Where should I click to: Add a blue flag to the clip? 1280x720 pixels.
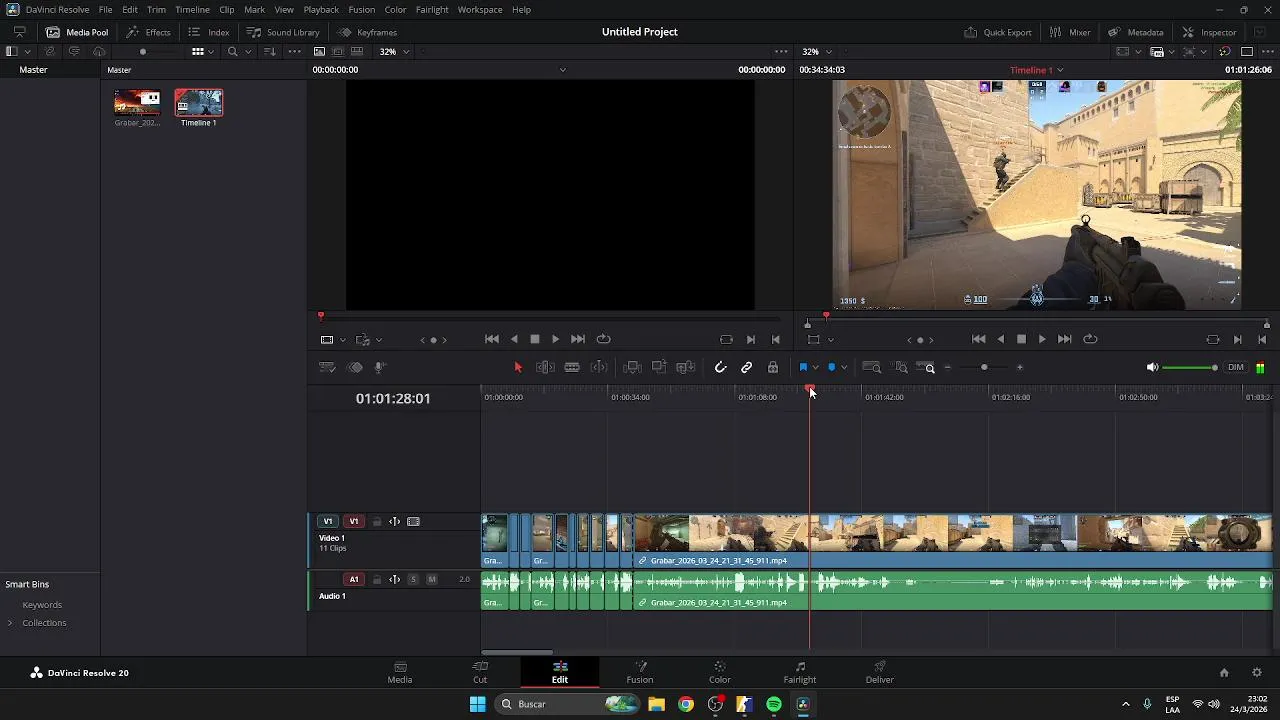tap(803, 368)
